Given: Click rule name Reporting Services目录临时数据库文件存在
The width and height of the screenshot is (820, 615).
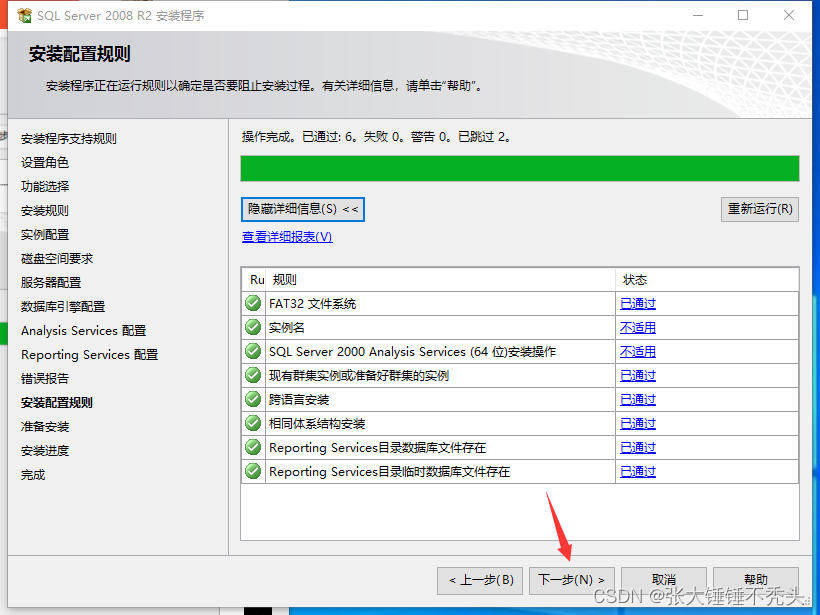Looking at the screenshot, I should 390,472.
